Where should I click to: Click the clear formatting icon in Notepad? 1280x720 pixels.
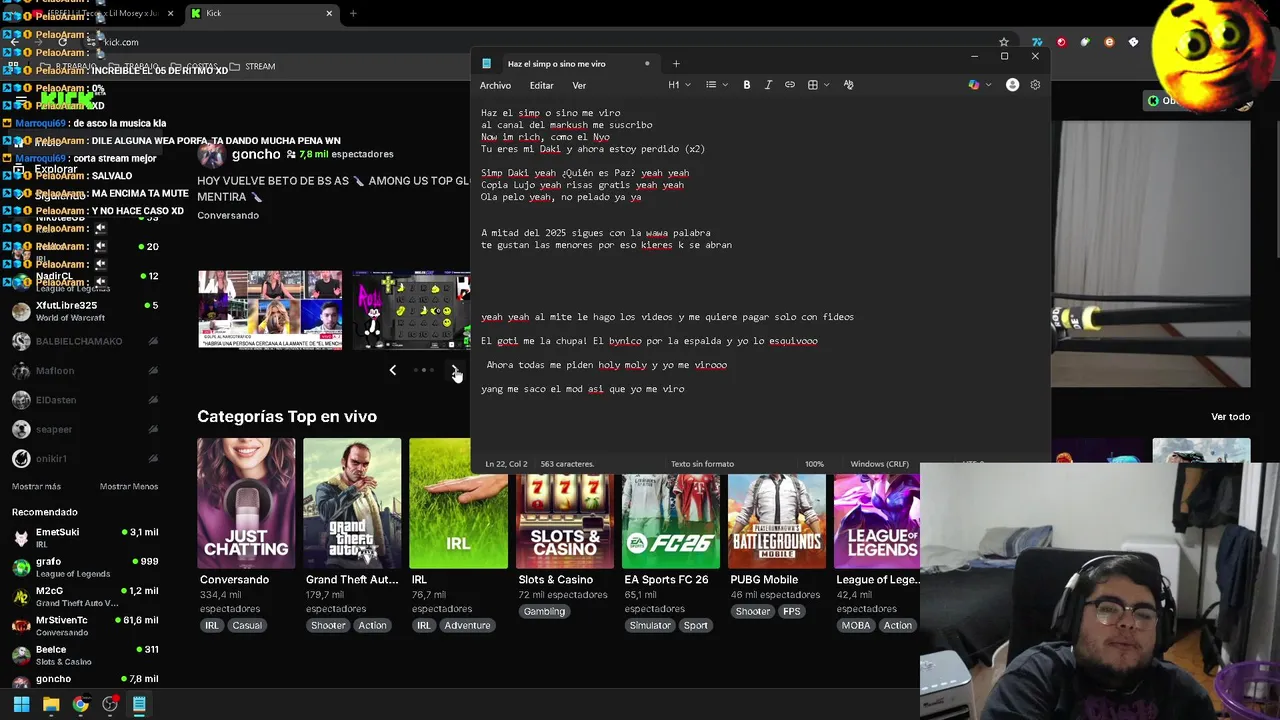(x=848, y=85)
